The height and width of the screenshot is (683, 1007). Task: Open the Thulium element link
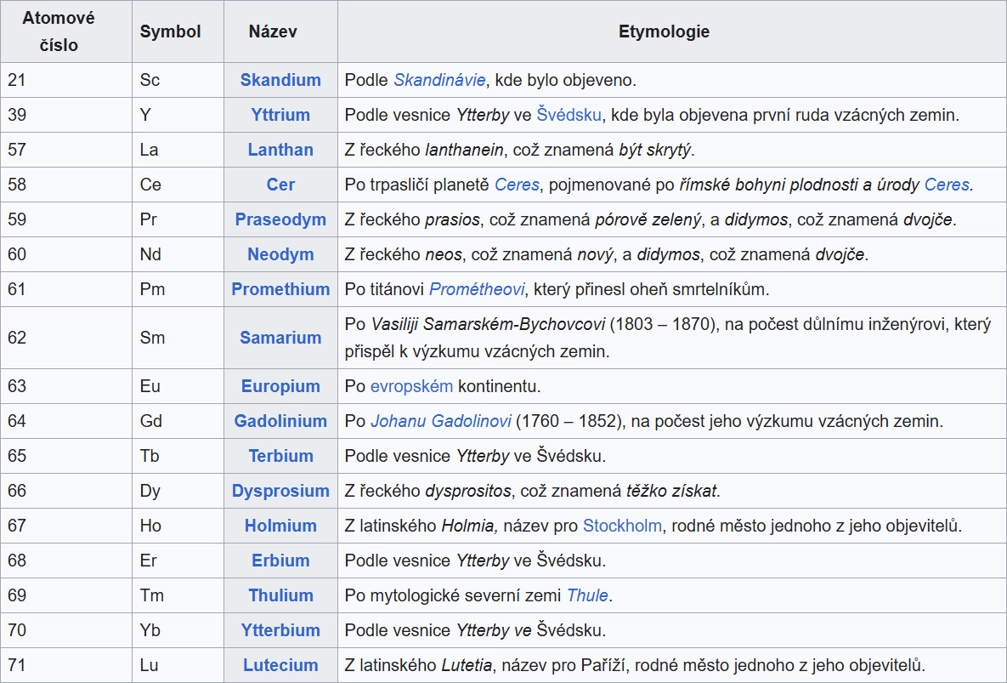tap(280, 595)
